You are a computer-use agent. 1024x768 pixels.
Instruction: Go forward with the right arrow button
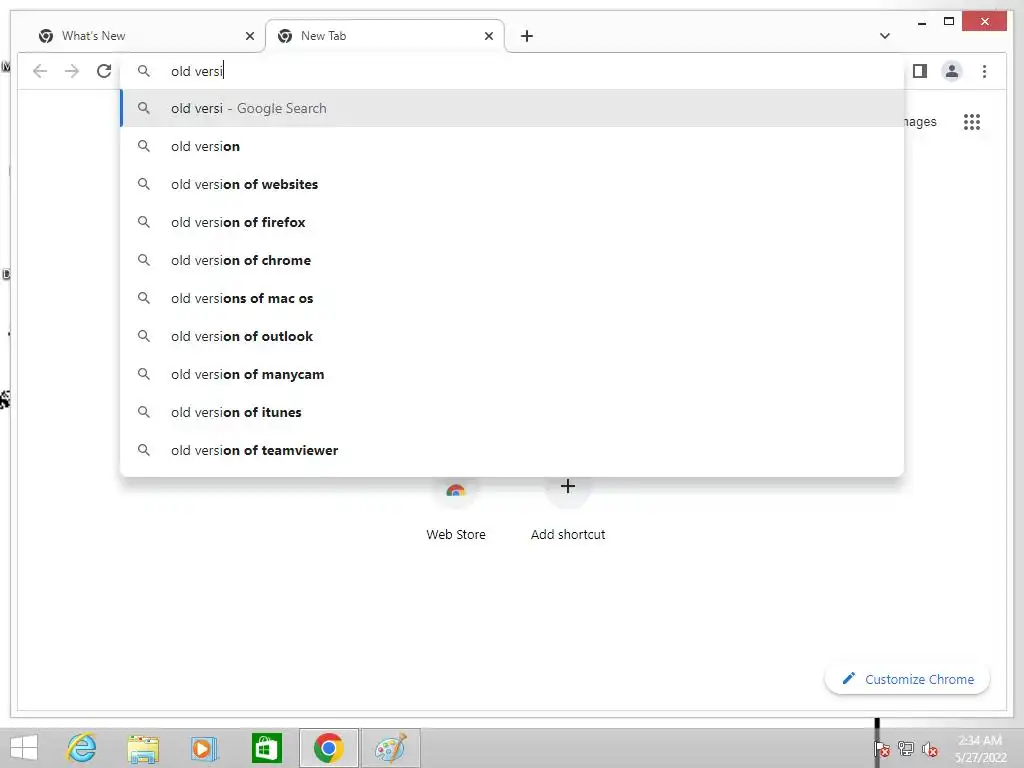pos(72,71)
